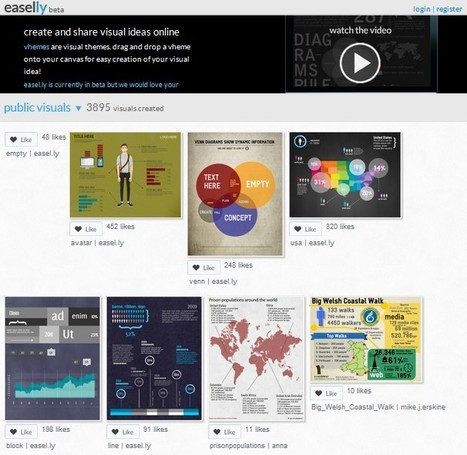Click the 'empty | easel.ly' caption
Screen dimensions: 467x455
(x=33, y=154)
